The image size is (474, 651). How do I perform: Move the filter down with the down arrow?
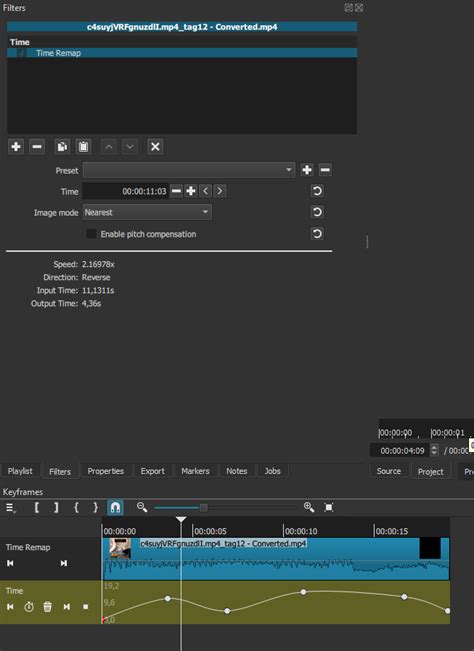130,147
